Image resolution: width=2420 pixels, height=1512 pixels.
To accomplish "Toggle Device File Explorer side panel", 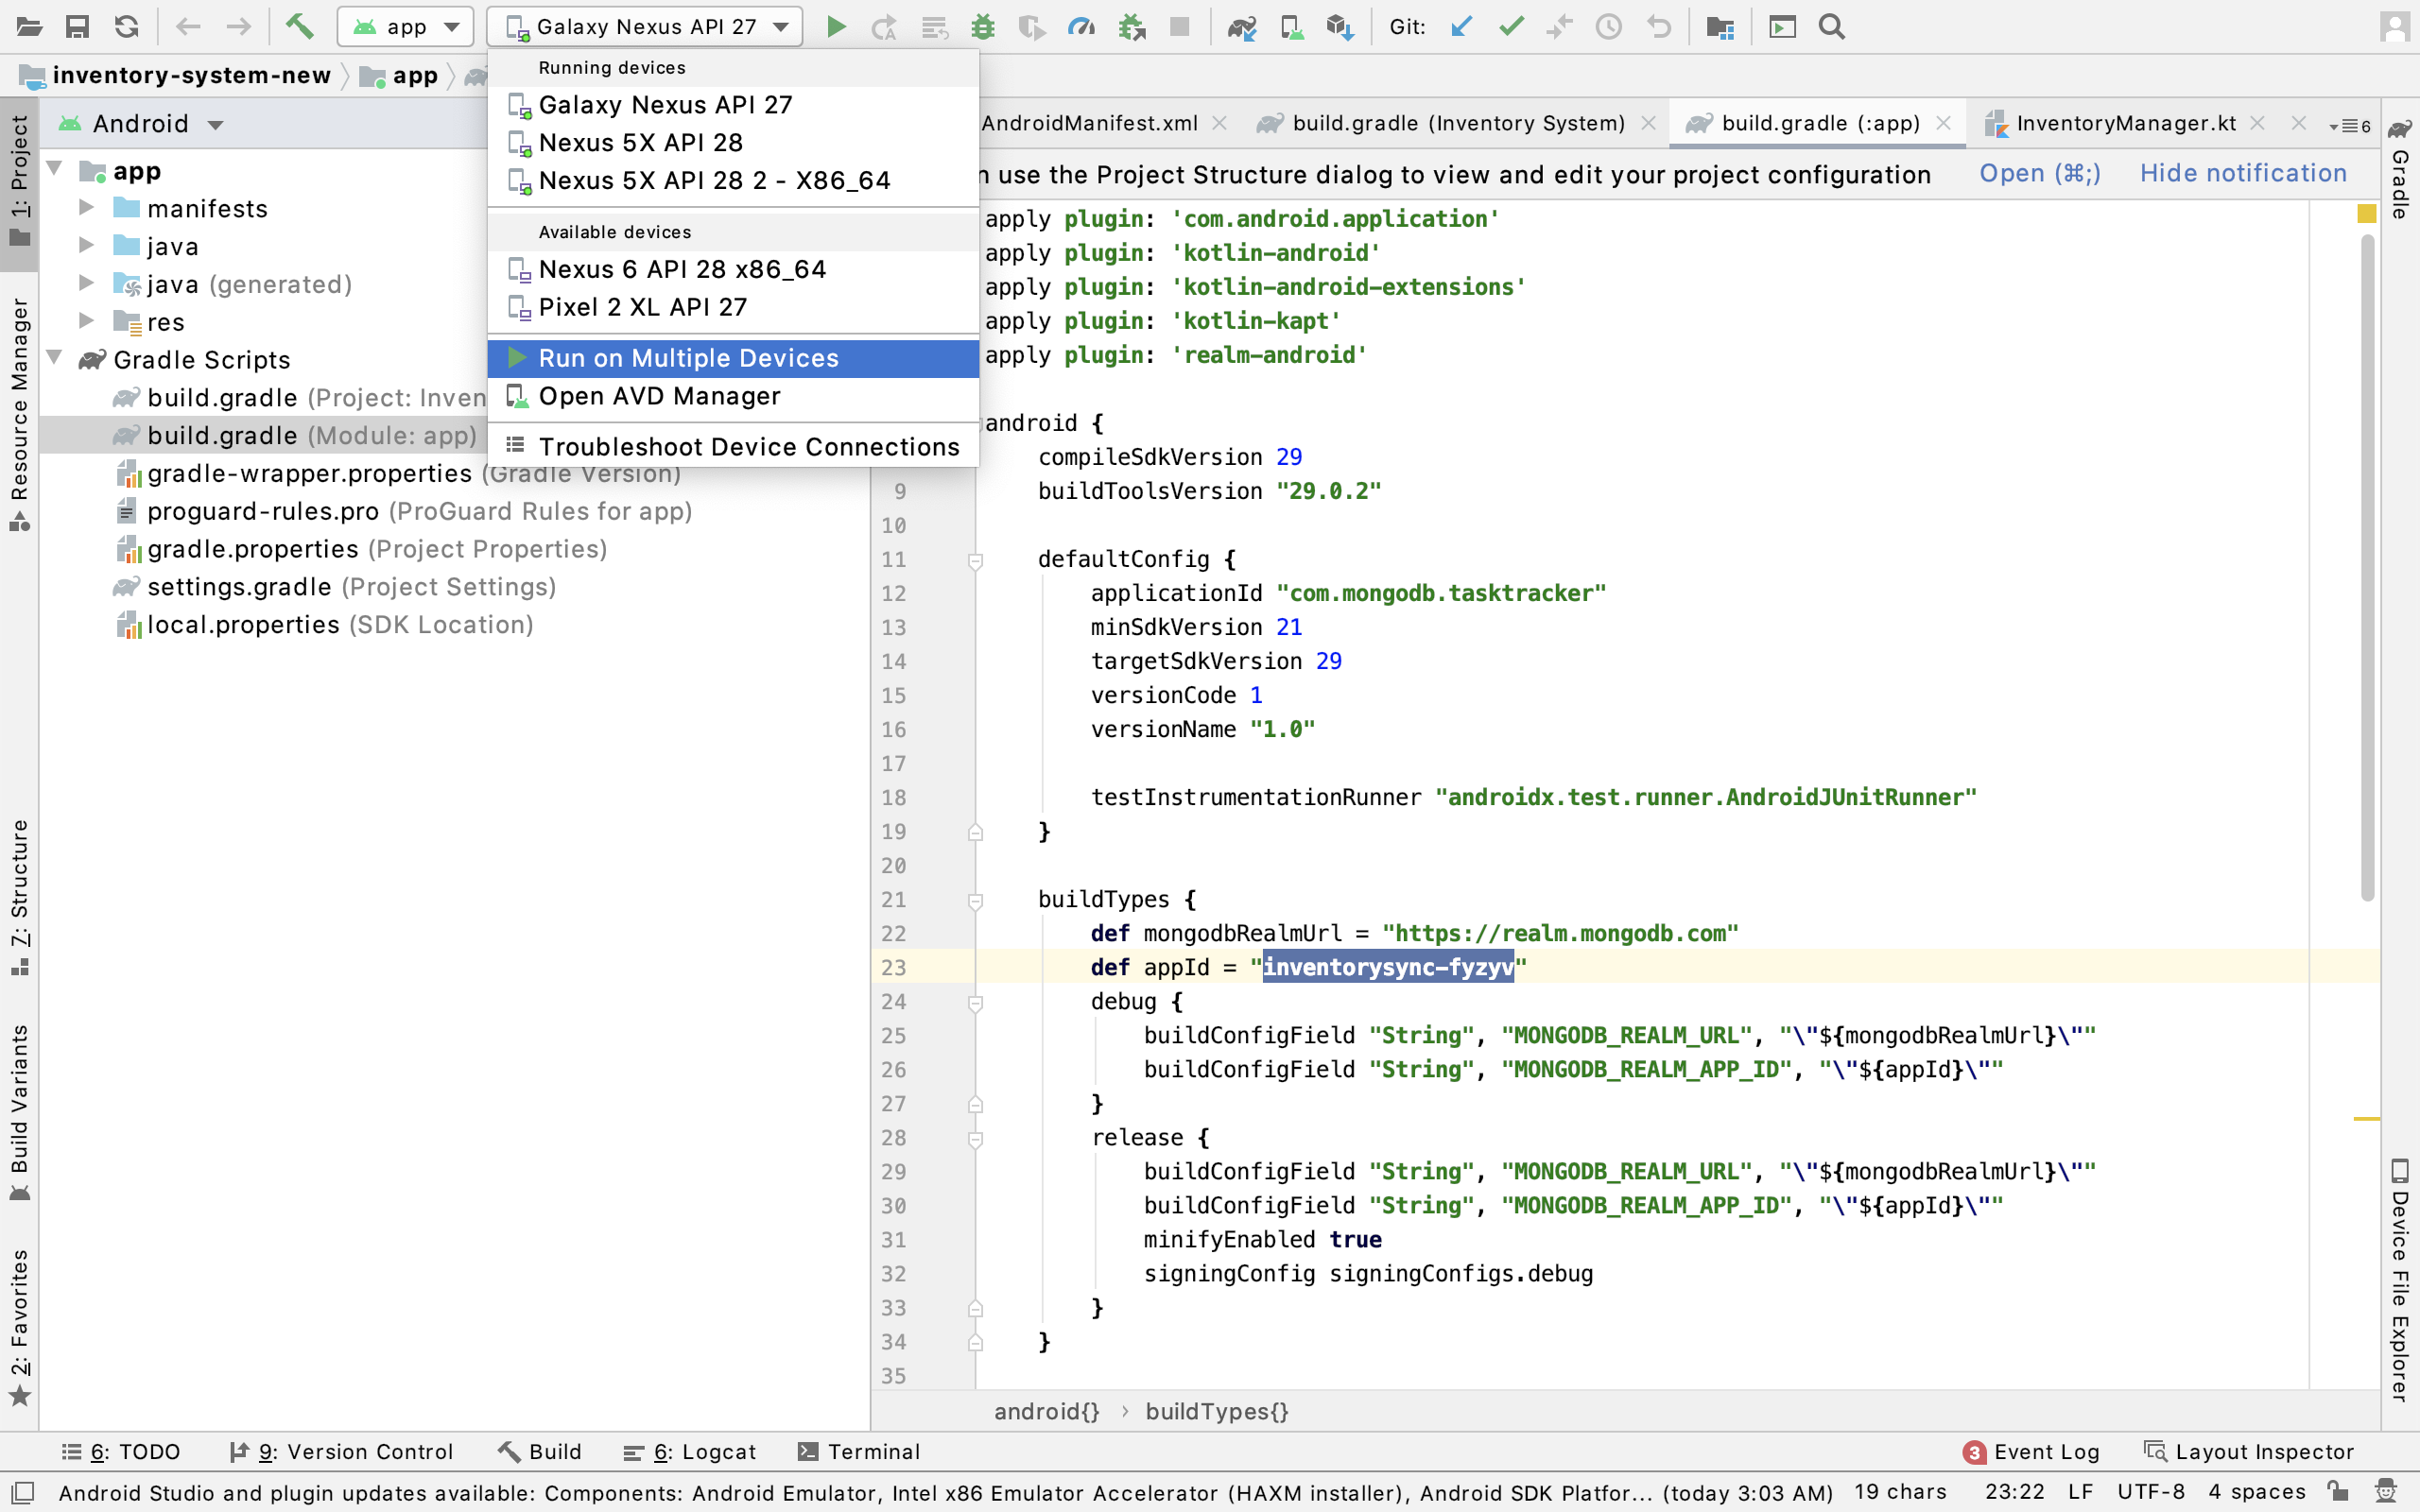I will 2400,1280.
